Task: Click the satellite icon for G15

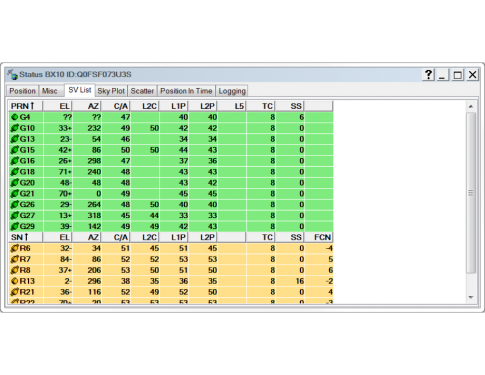Action: (15, 150)
